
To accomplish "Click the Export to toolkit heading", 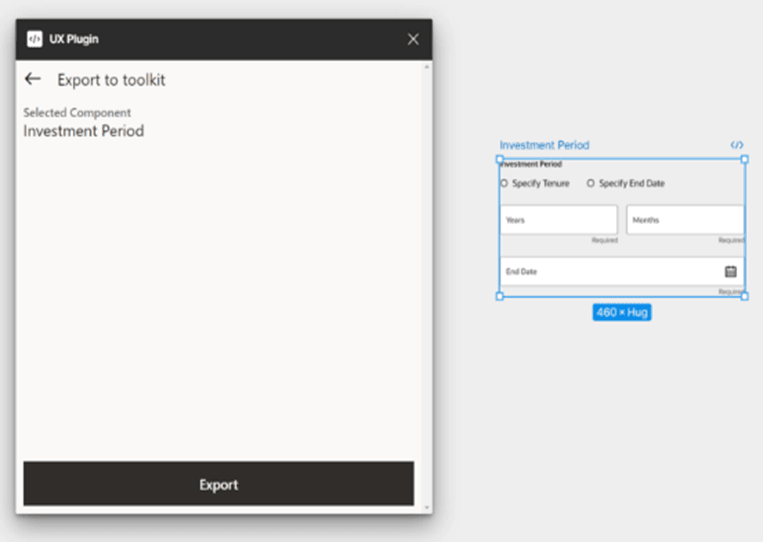I will click(x=111, y=80).
